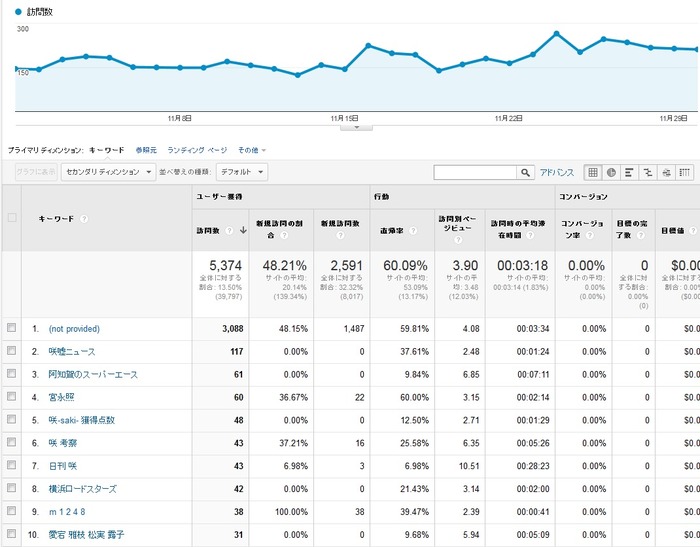Open help icon next to キーワード header
Screen dimensions: 700x547
(84, 219)
